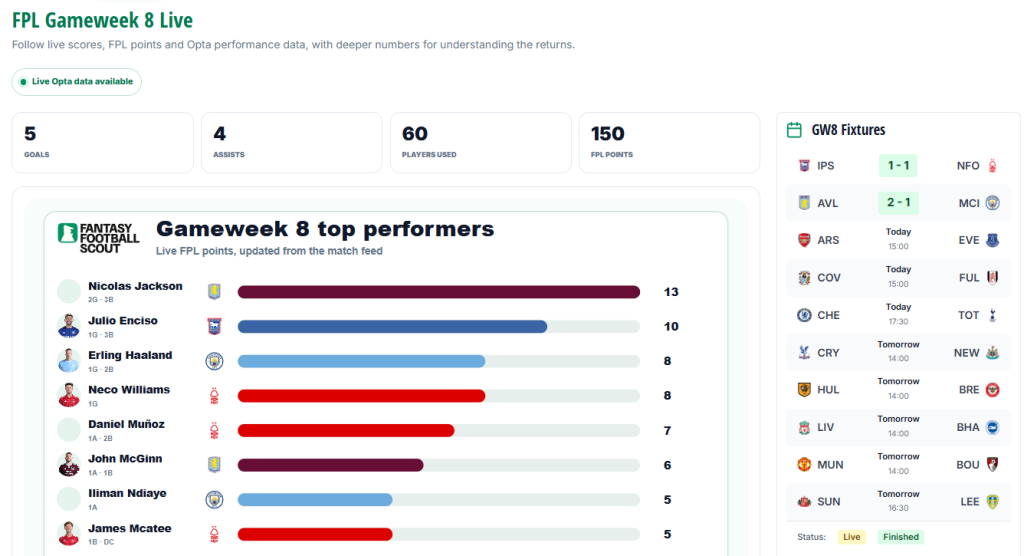This screenshot has height=556, width=1024.
Task: Click the 5 Goals stat card
Action: (x=103, y=142)
